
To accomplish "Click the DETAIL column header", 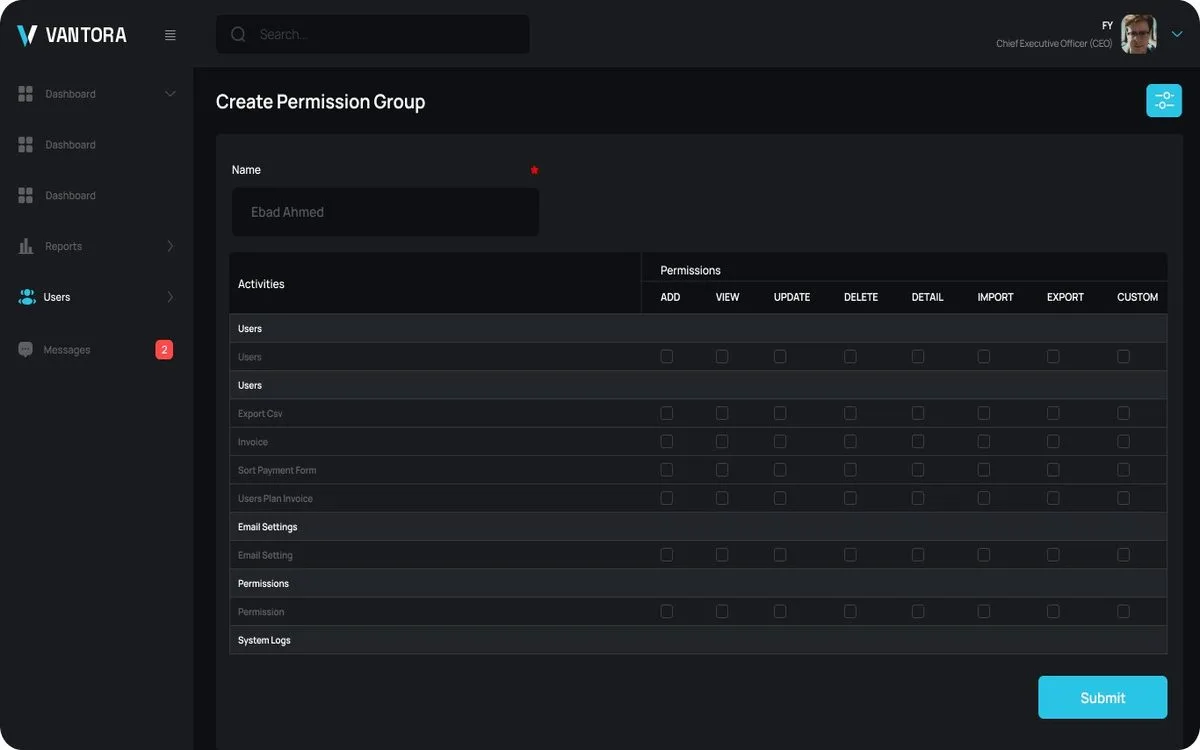I will point(927,297).
